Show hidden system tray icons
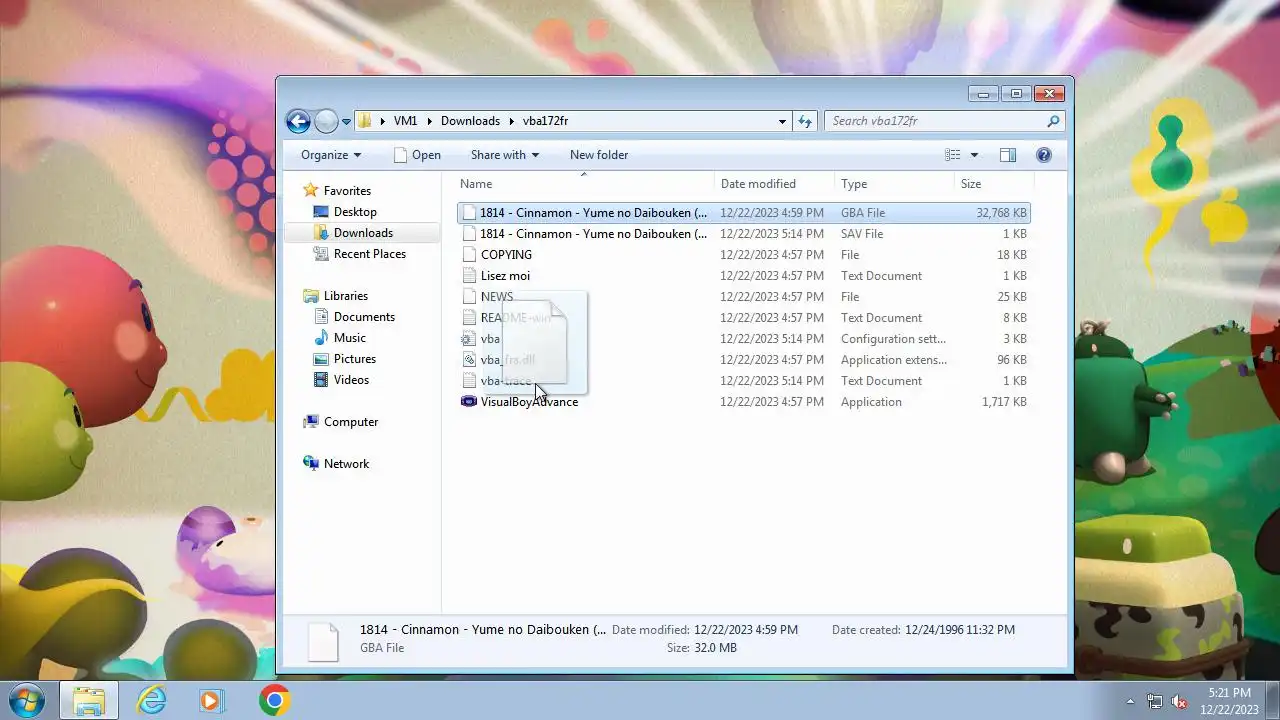Image resolution: width=1280 pixels, height=720 pixels. (x=1131, y=702)
